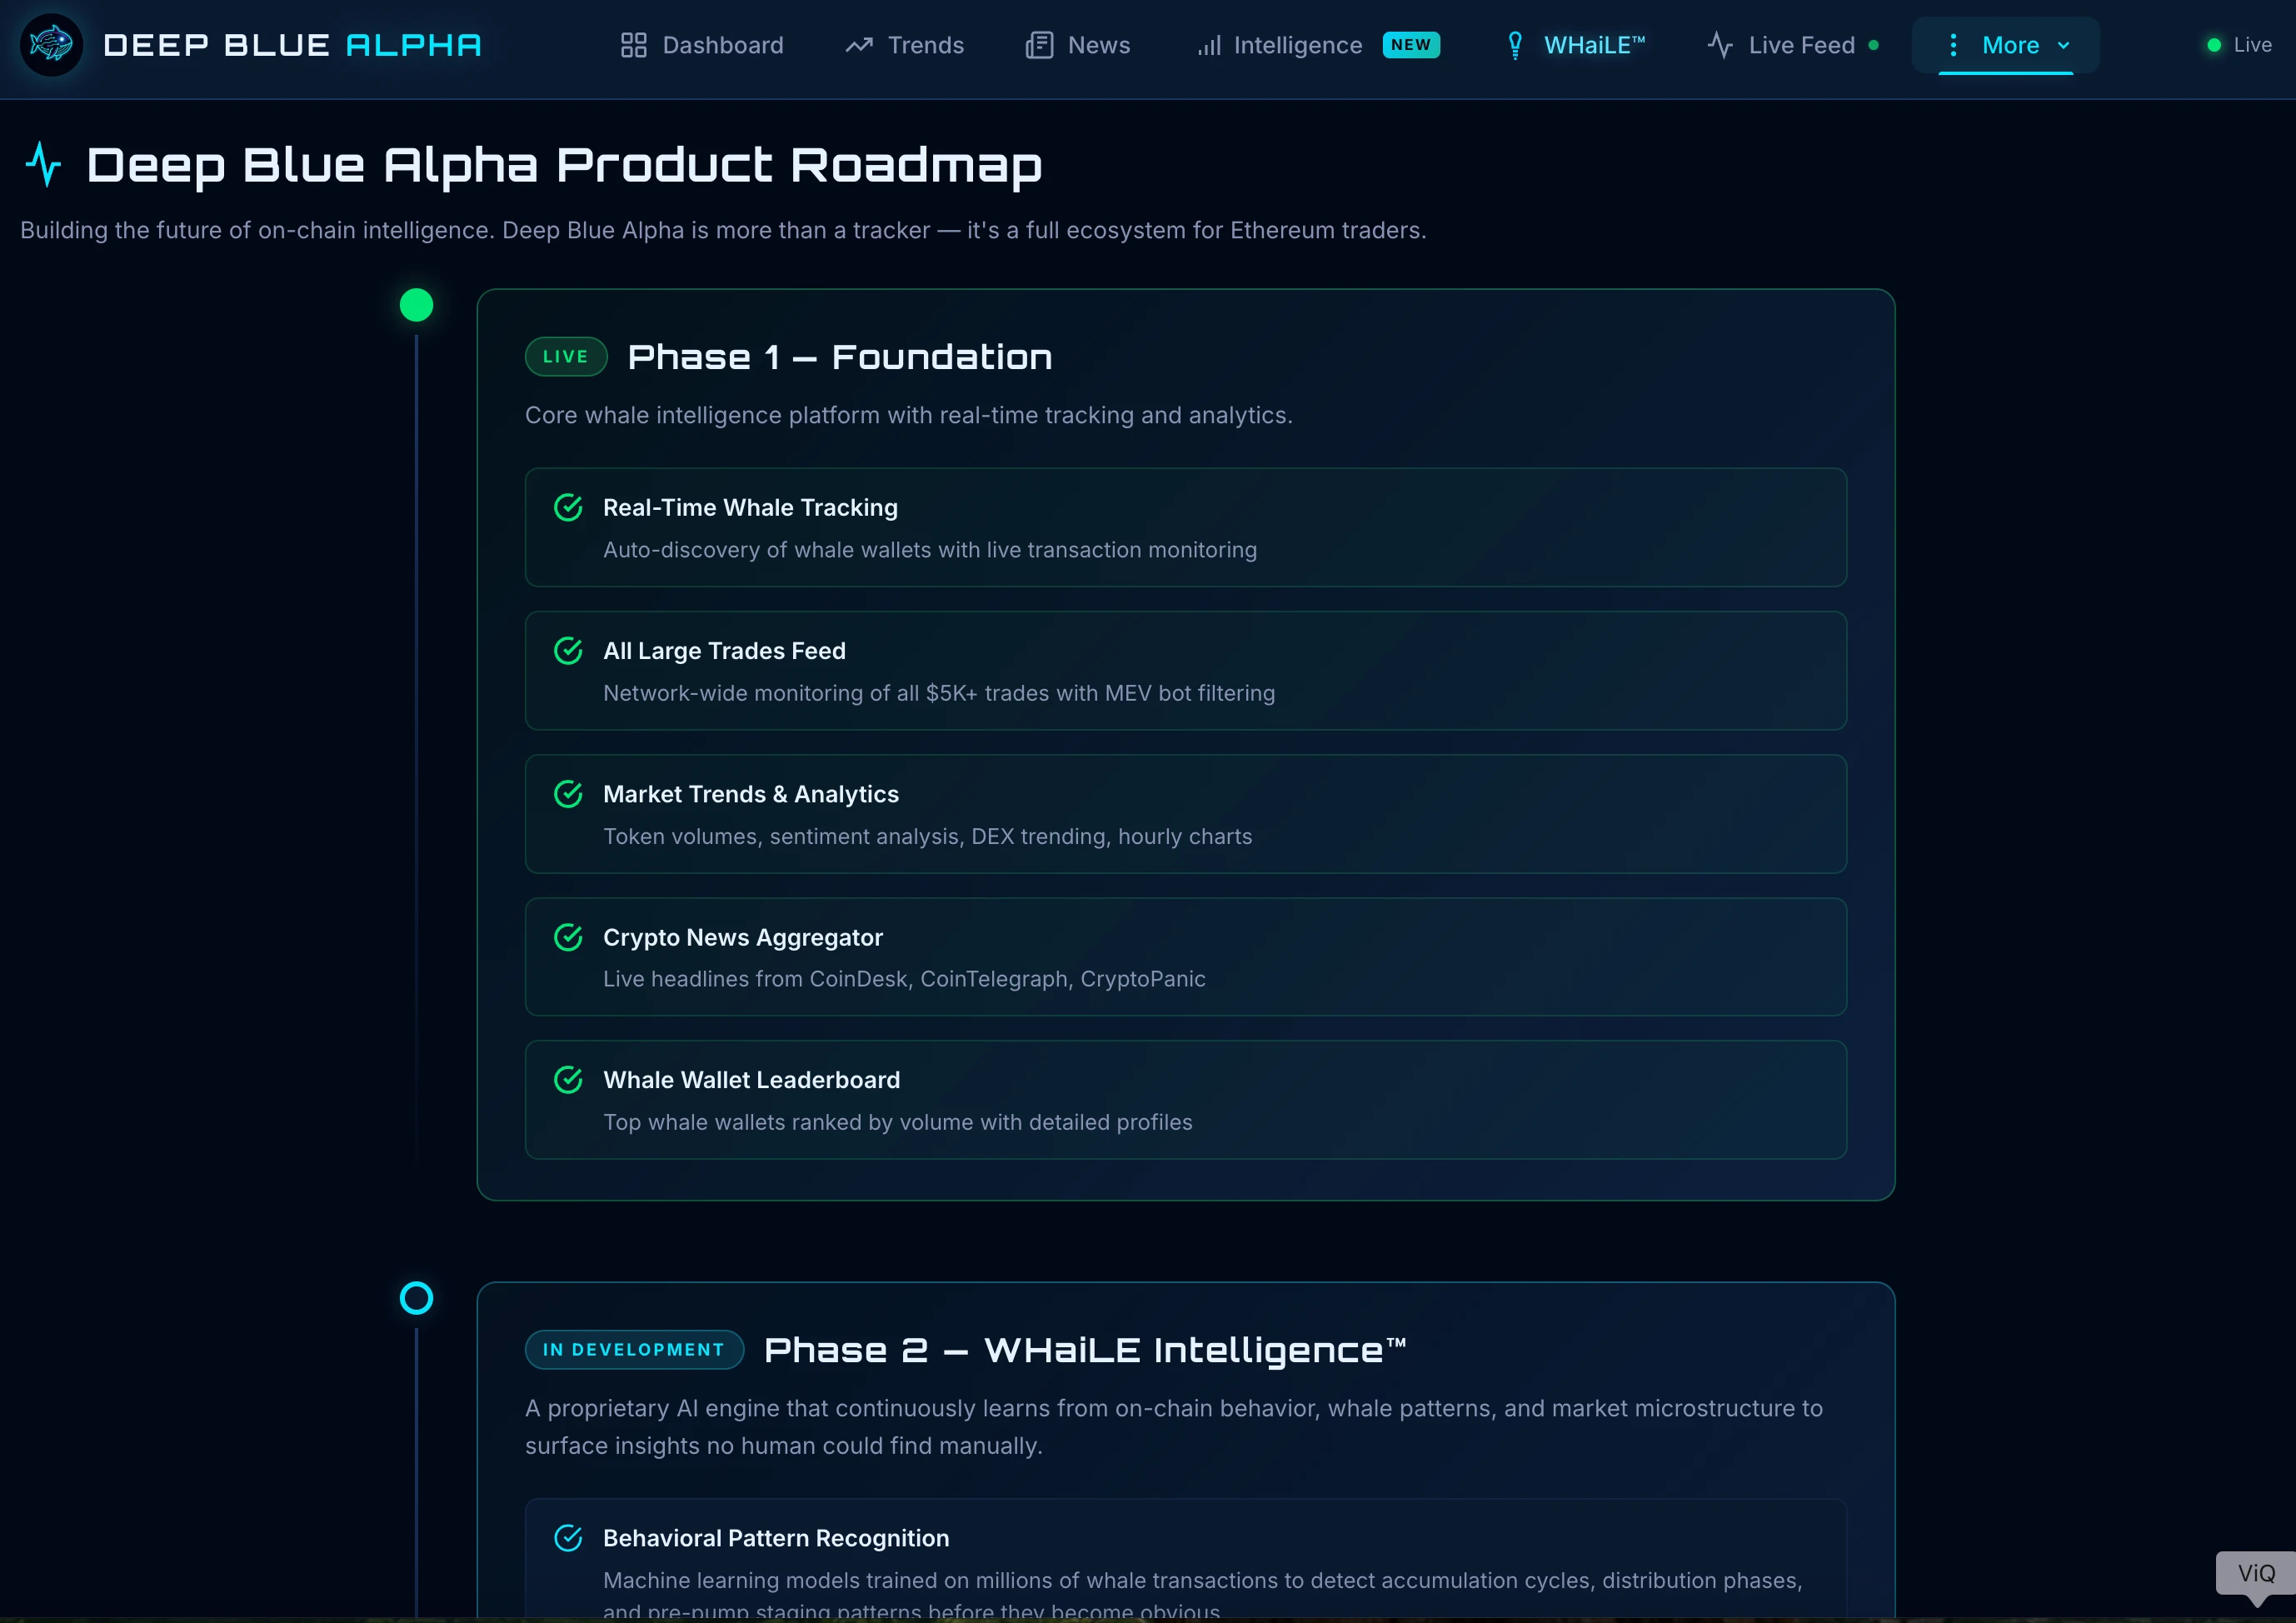Image resolution: width=2296 pixels, height=1623 pixels.
Task: Click the Whale Wallet Leaderboard checkmark
Action: pos(568,1080)
